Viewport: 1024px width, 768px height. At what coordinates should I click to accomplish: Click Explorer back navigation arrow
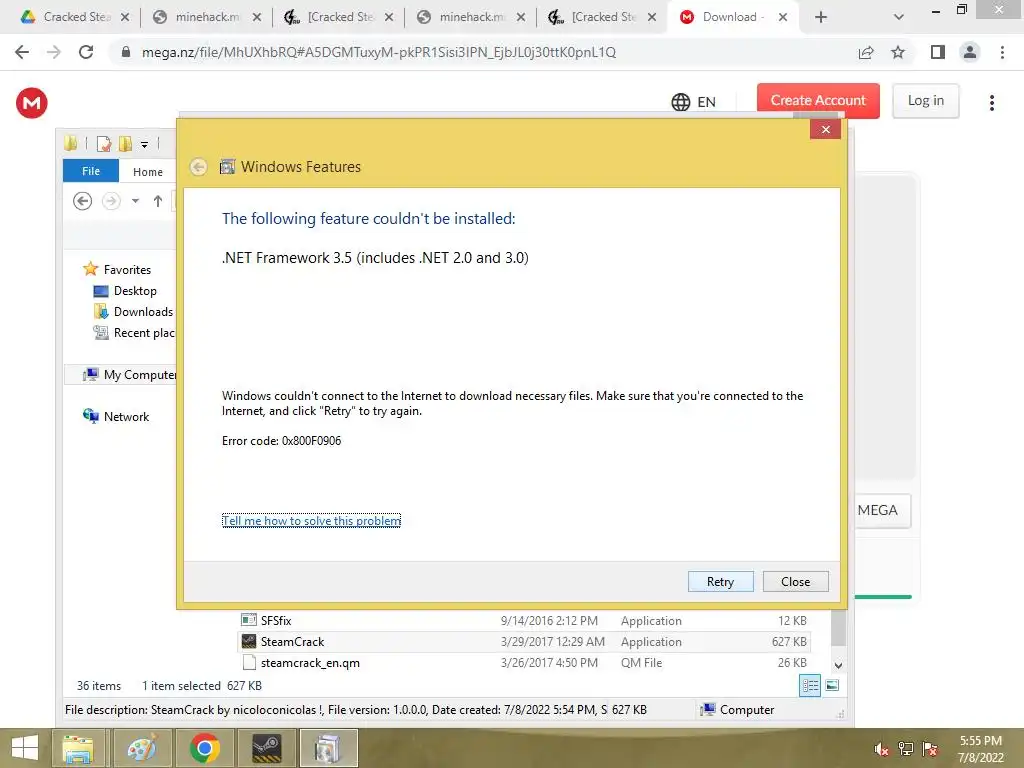(x=82, y=201)
